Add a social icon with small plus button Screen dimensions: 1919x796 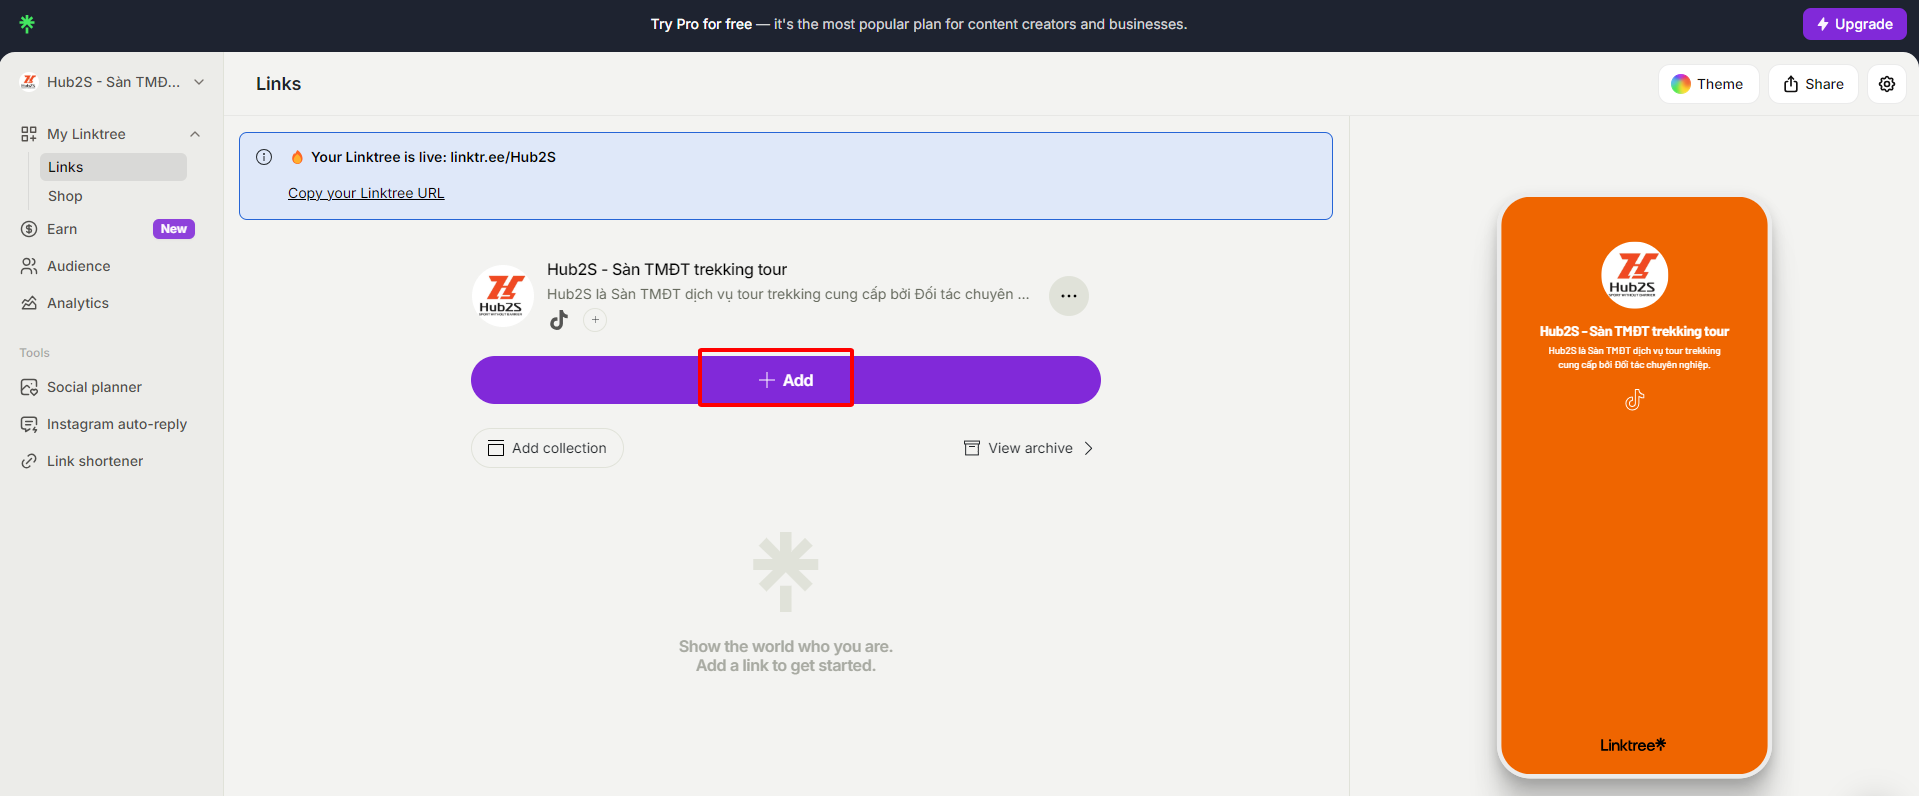[595, 320]
